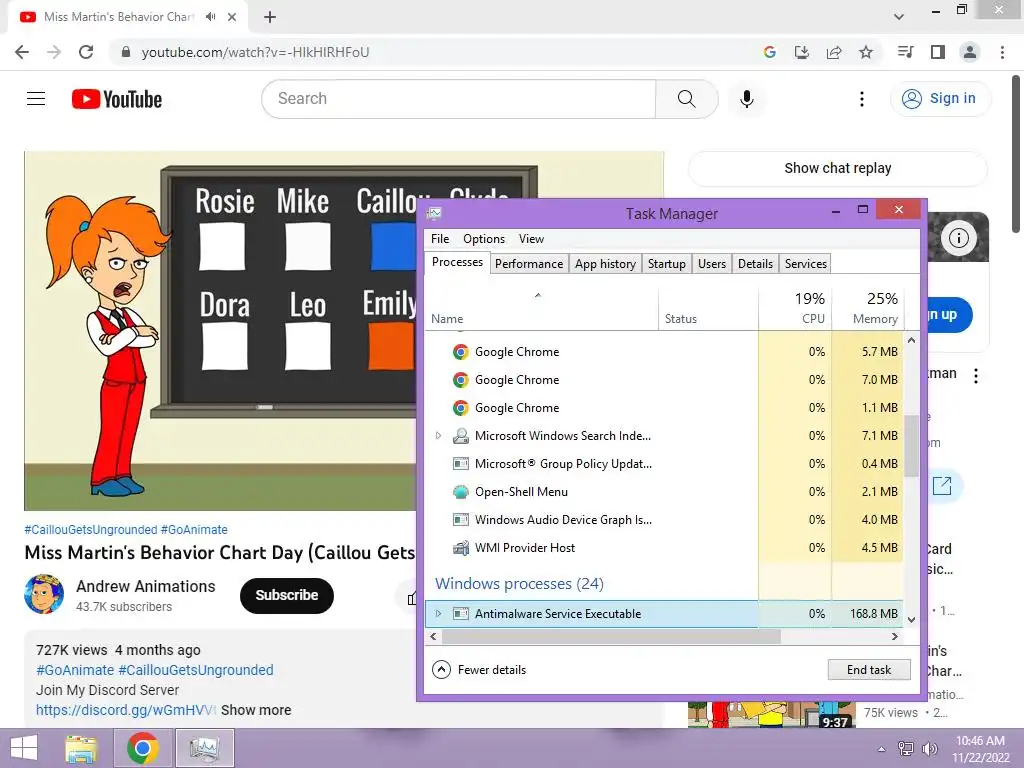Open the File menu in Task Manager
The height and width of the screenshot is (768, 1024).
coord(440,238)
